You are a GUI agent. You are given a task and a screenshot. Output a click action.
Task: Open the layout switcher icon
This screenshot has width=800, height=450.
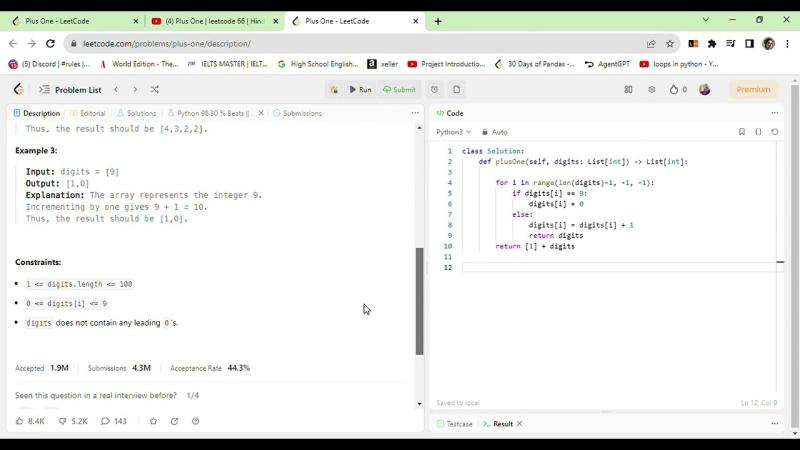click(x=628, y=90)
